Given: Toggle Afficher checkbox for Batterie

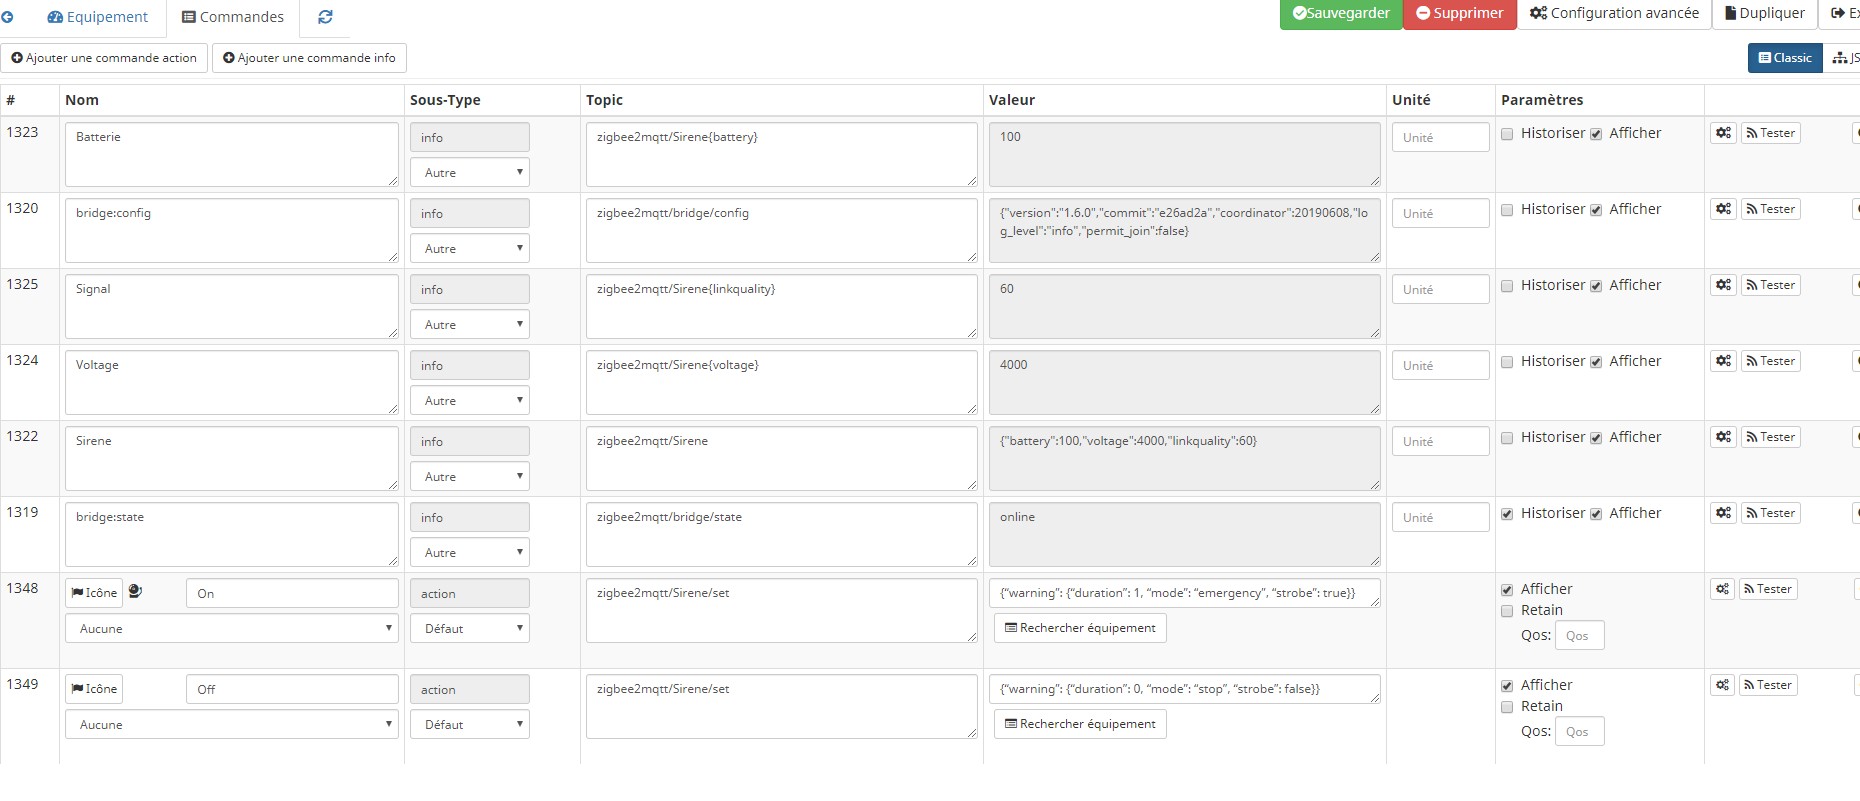Looking at the screenshot, I should pos(1596,134).
